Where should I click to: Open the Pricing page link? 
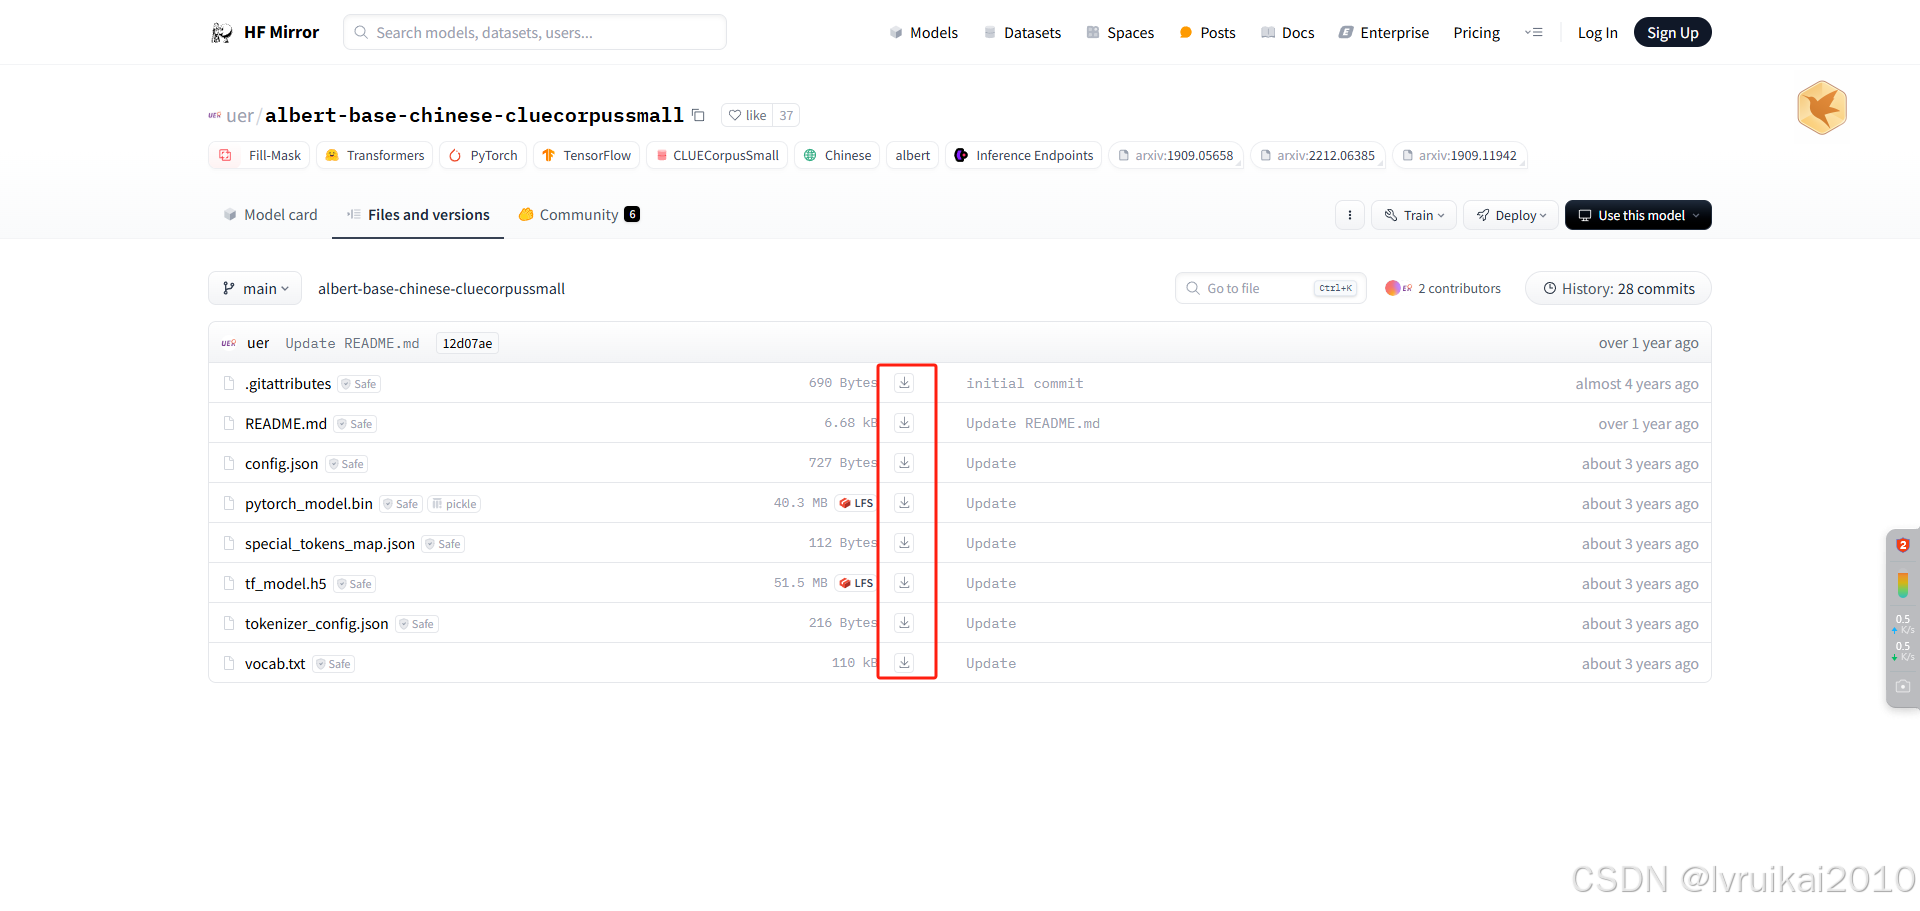click(x=1476, y=33)
